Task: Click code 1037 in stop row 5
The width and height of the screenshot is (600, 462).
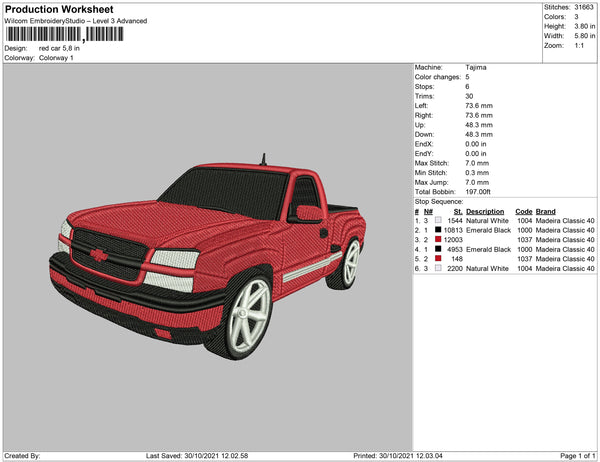Action: click(x=525, y=259)
